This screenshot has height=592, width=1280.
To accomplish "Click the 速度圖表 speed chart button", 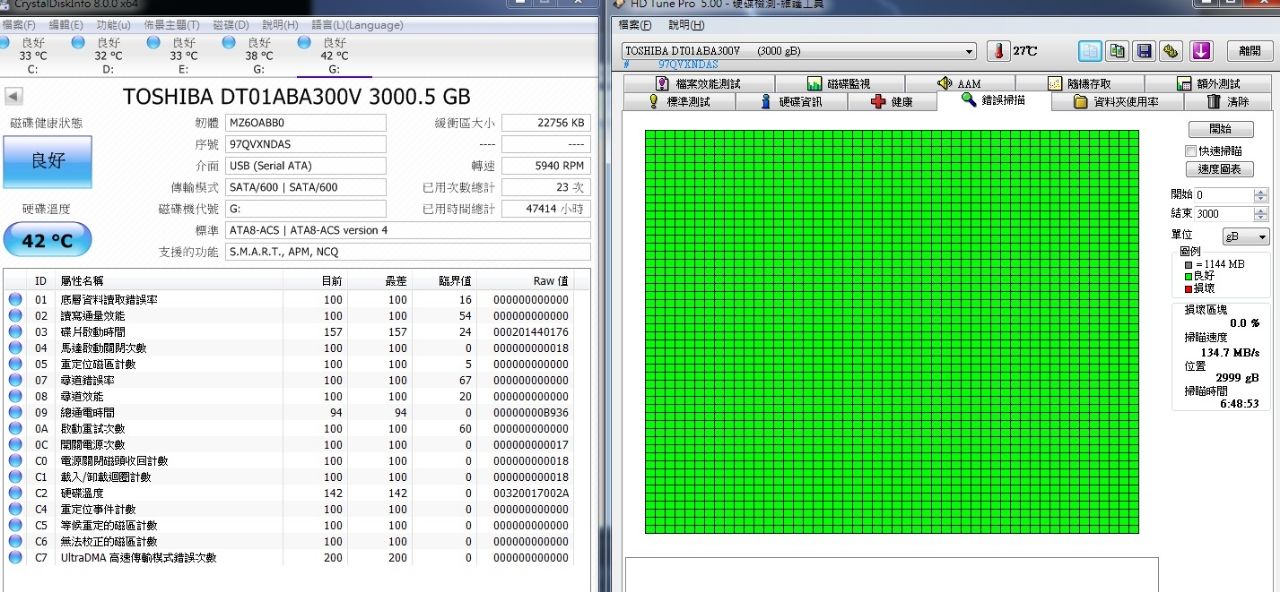I will (x=1220, y=170).
